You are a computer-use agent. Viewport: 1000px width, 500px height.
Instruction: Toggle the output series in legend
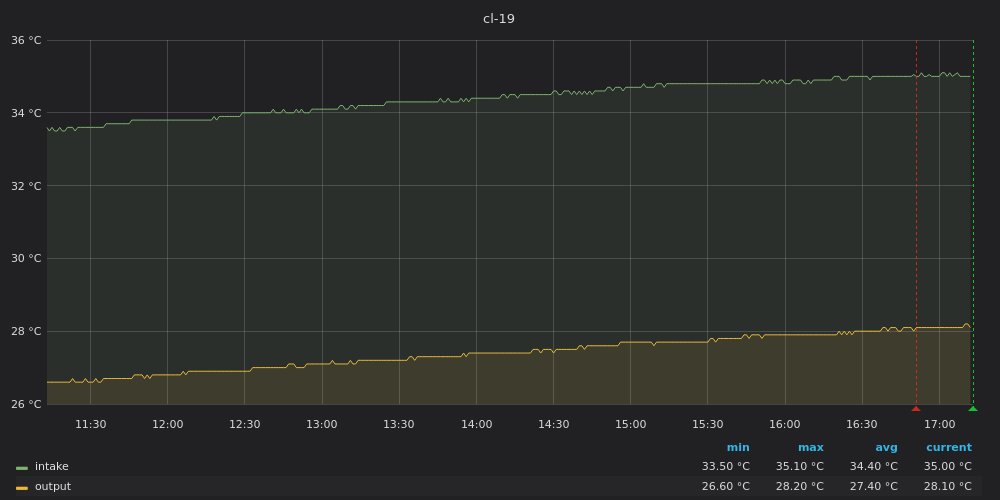point(53,487)
